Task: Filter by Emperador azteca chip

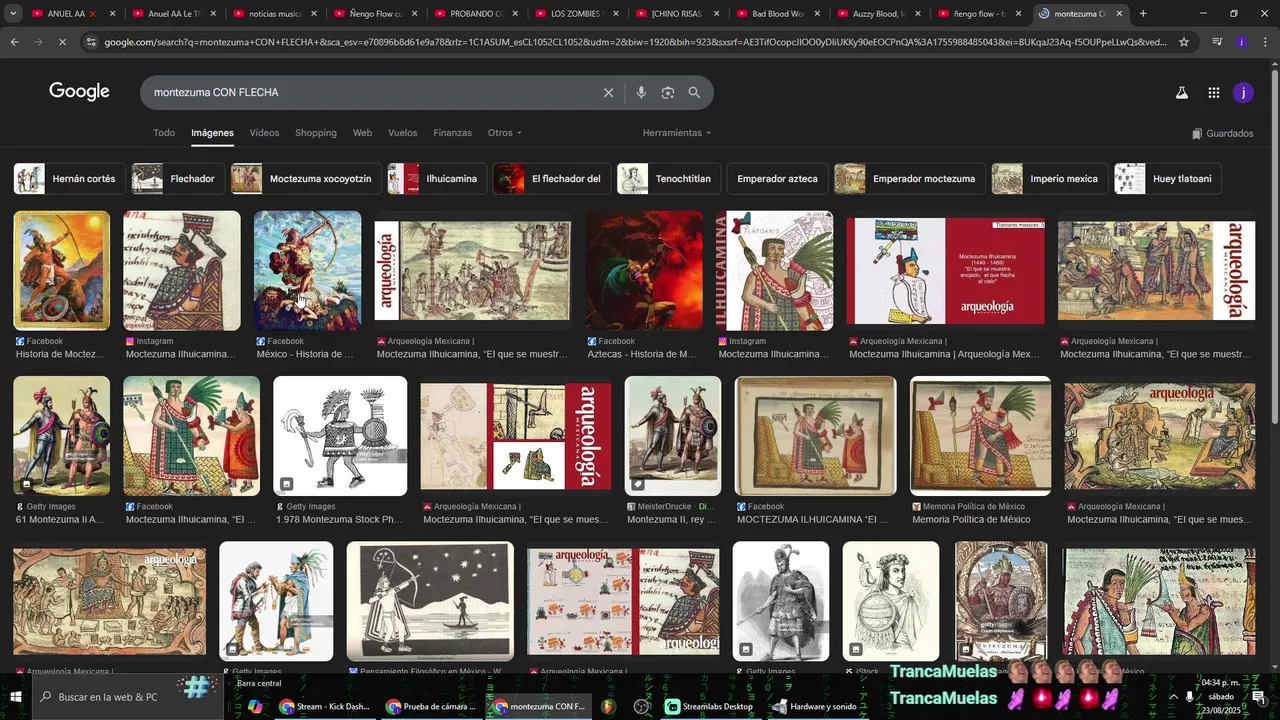Action: 777,179
